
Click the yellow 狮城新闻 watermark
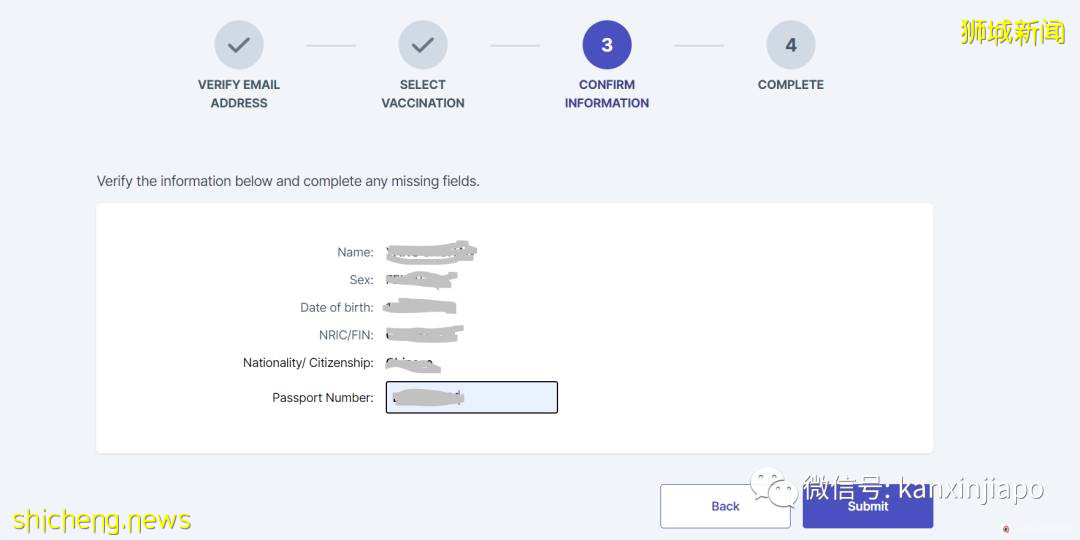coord(1012,31)
